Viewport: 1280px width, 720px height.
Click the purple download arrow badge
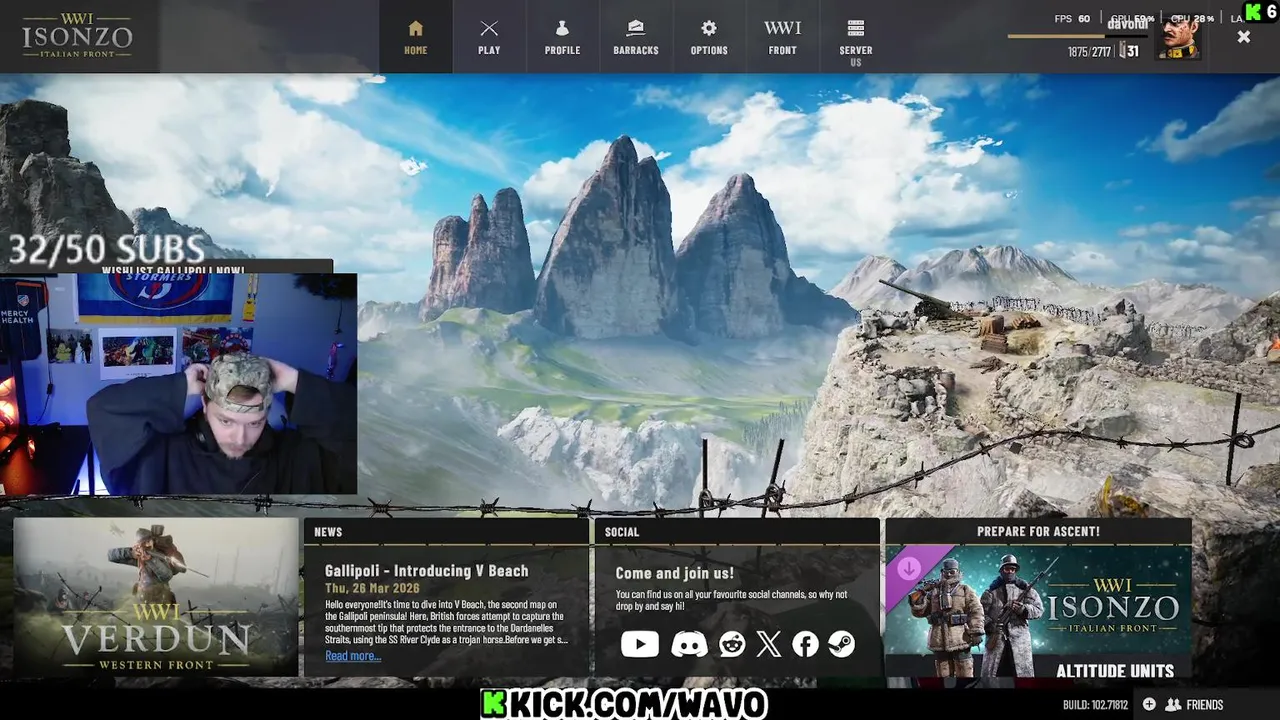coord(908,569)
